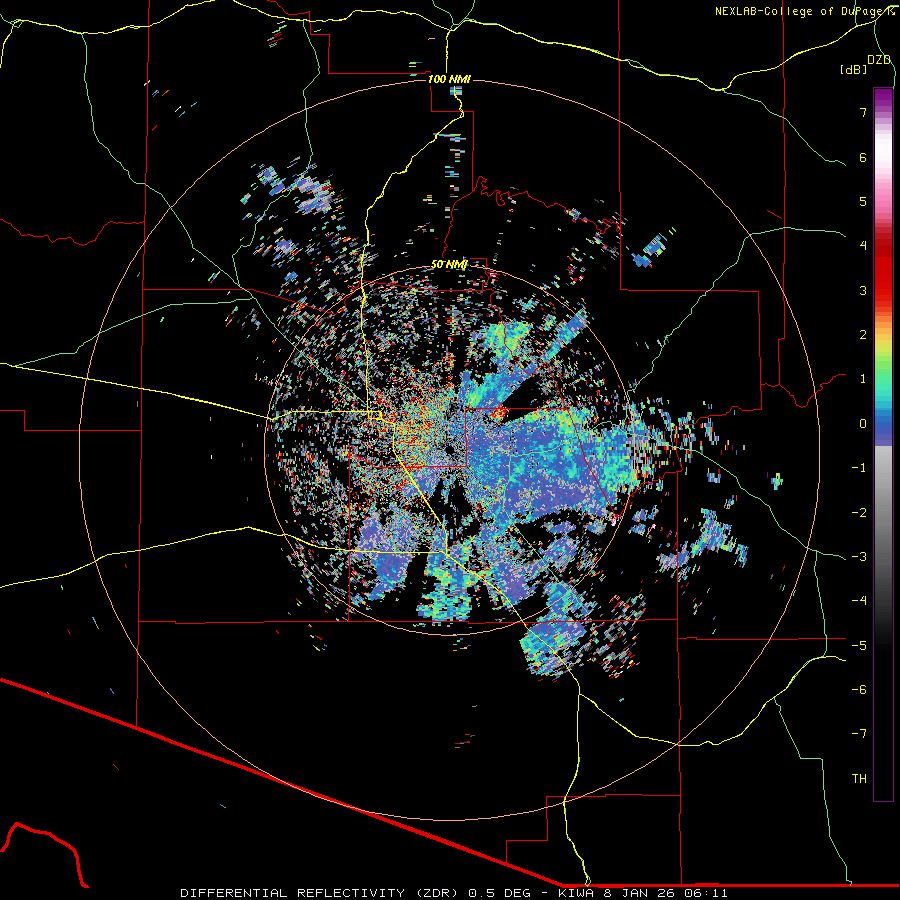Select the "-6" tick label on the color scale
This screenshot has height=900, width=900.
(859, 690)
